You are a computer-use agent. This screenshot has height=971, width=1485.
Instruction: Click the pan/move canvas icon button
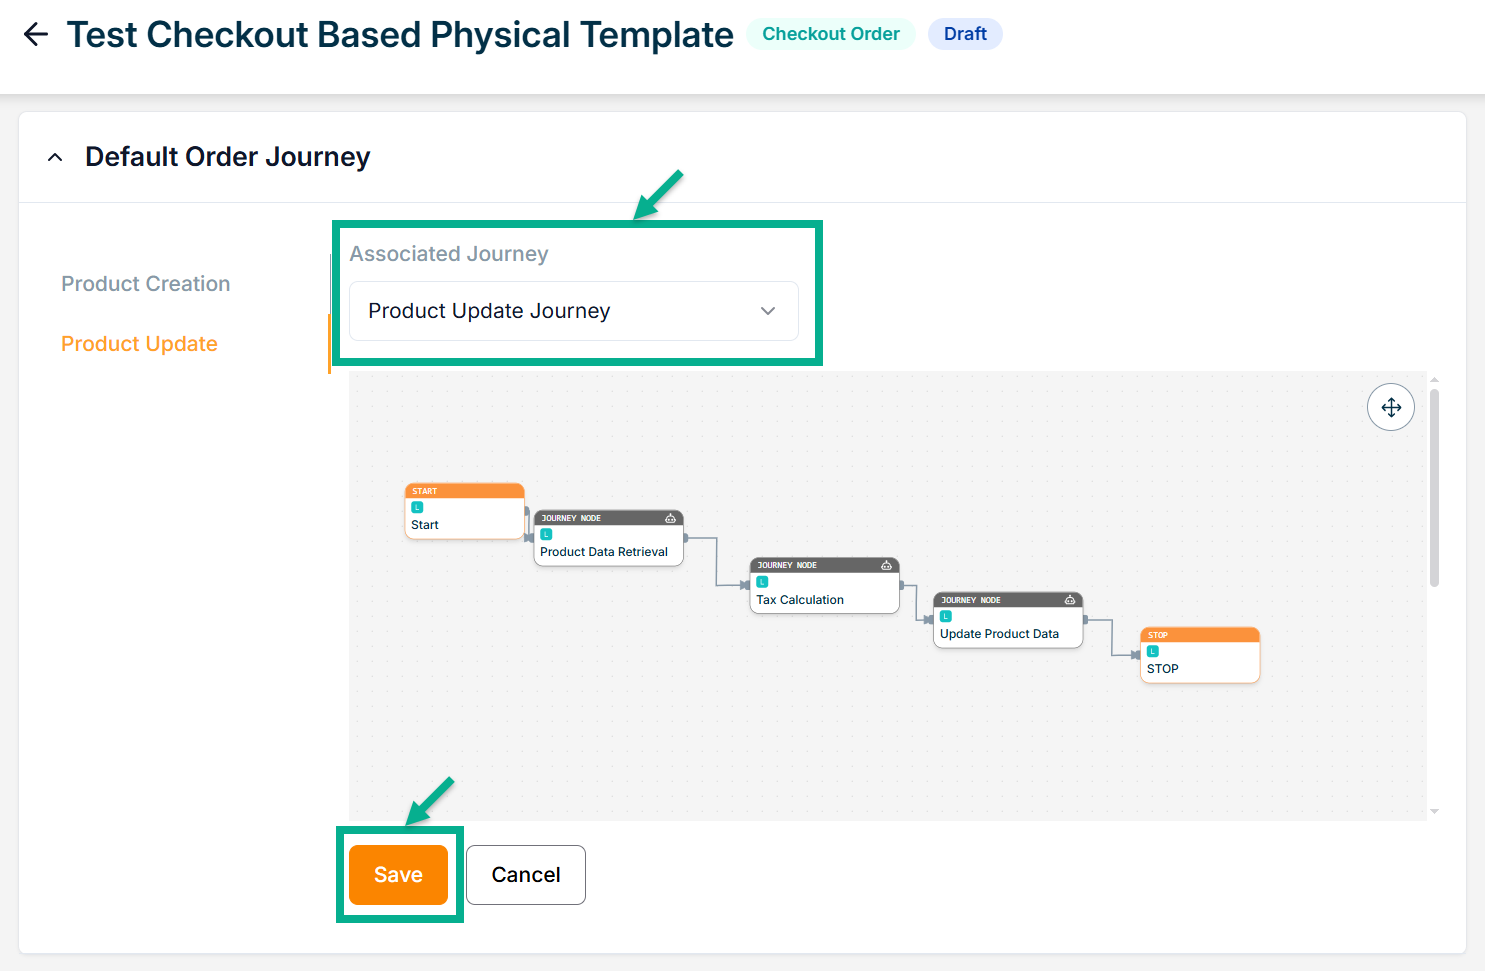1390,407
